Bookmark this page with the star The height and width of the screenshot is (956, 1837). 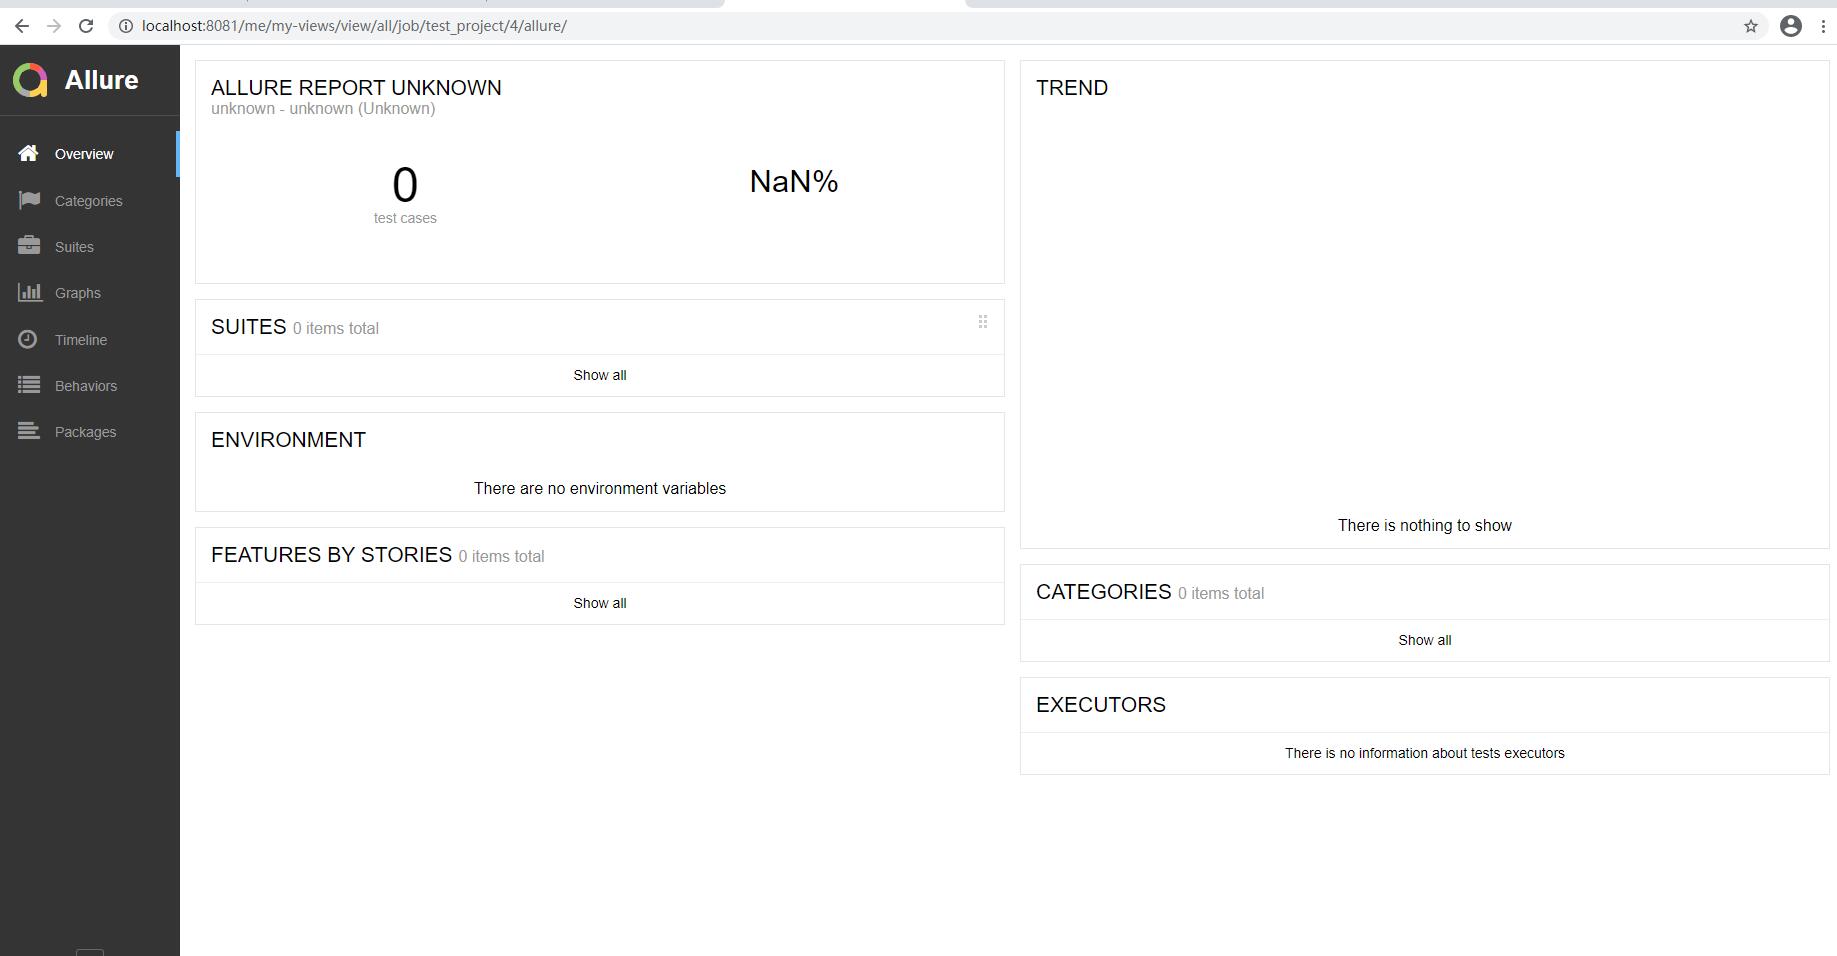(1751, 26)
